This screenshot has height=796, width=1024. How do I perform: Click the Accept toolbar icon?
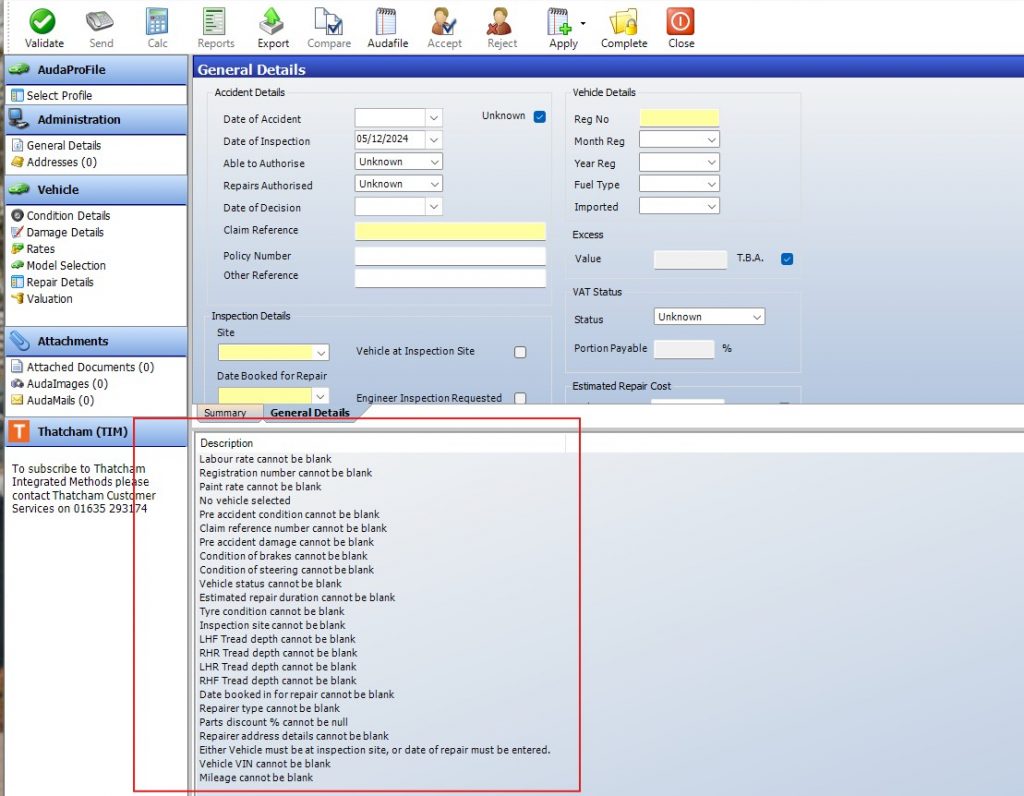point(444,28)
